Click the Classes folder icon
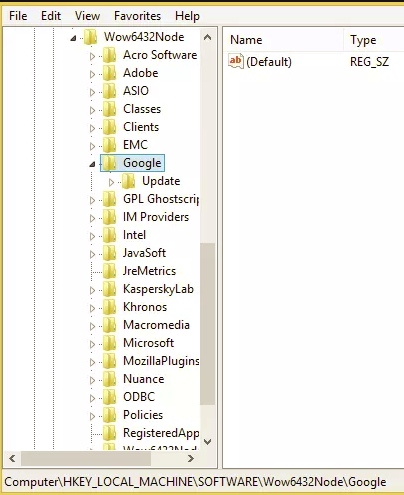This screenshot has width=404, height=495. [109, 109]
